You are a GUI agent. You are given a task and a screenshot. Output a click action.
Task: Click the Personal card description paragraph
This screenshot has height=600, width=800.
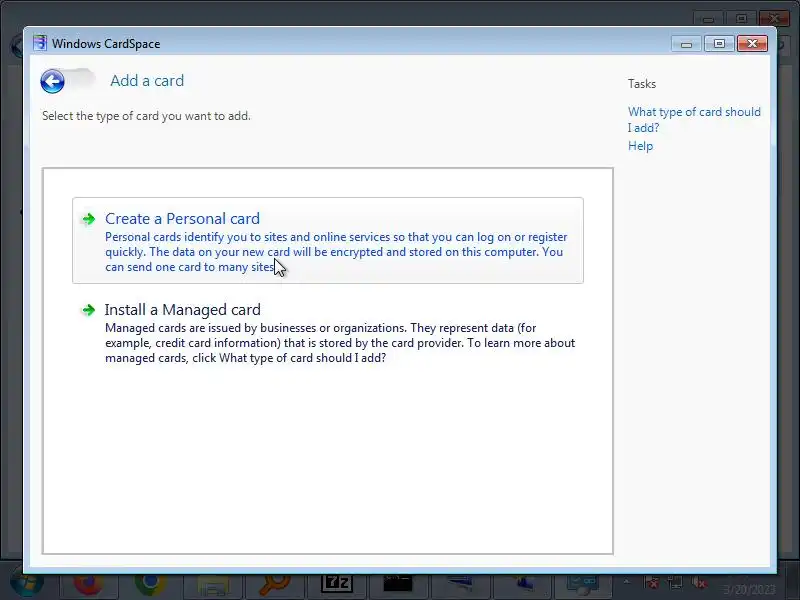(336, 252)
